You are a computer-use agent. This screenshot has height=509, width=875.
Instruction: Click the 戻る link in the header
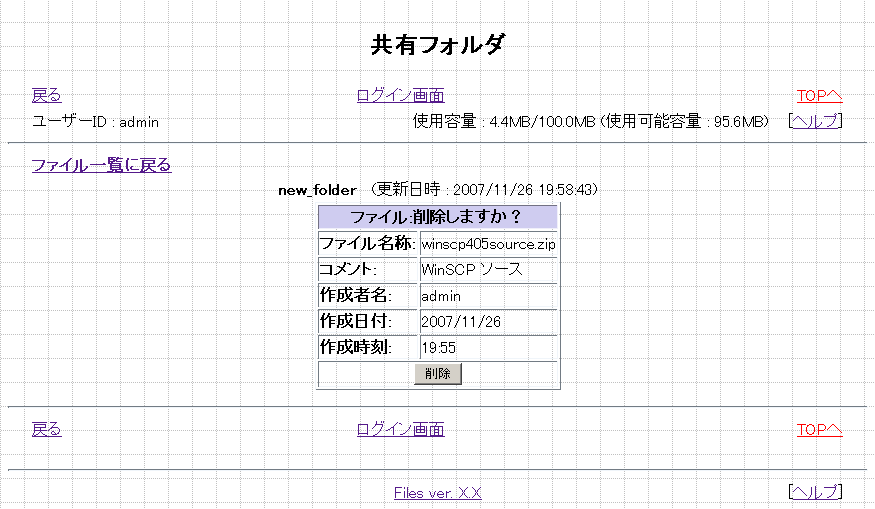tap(46, 96)
